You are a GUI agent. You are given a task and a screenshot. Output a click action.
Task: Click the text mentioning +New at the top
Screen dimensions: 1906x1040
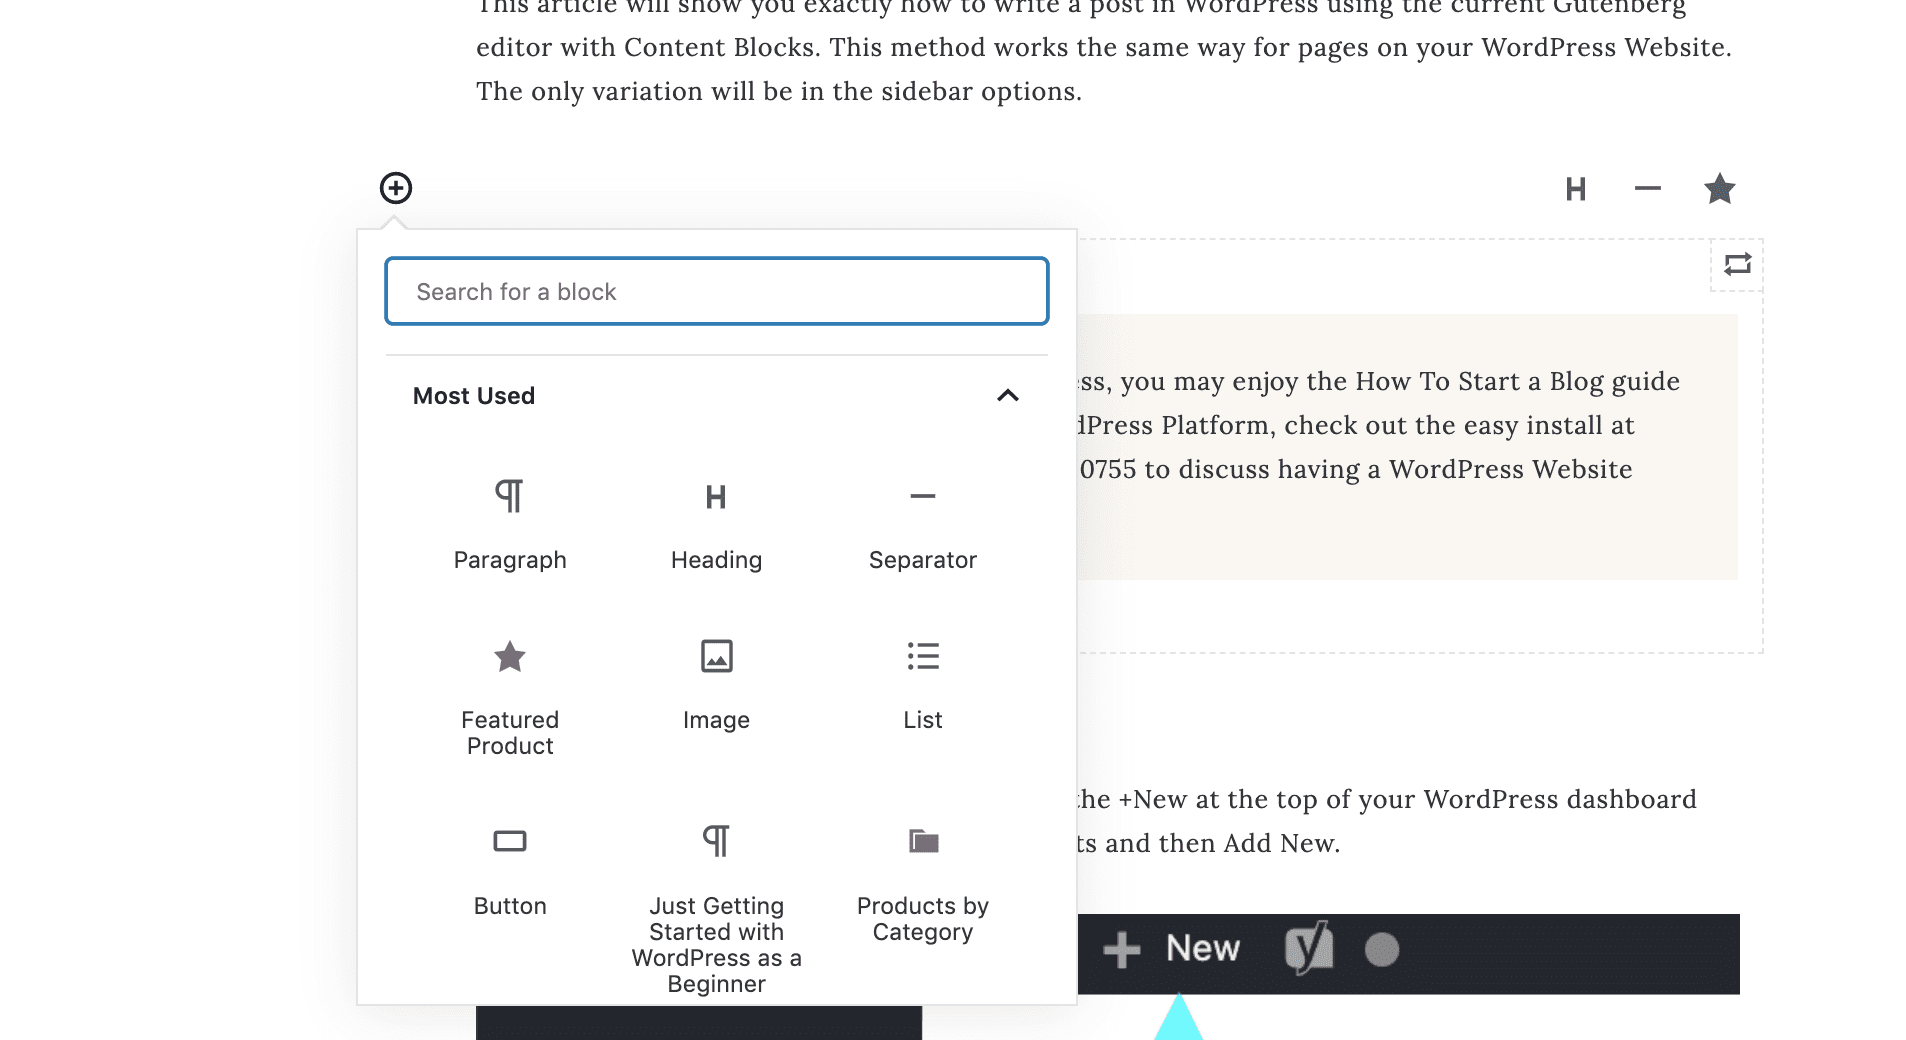point(1387,821)
